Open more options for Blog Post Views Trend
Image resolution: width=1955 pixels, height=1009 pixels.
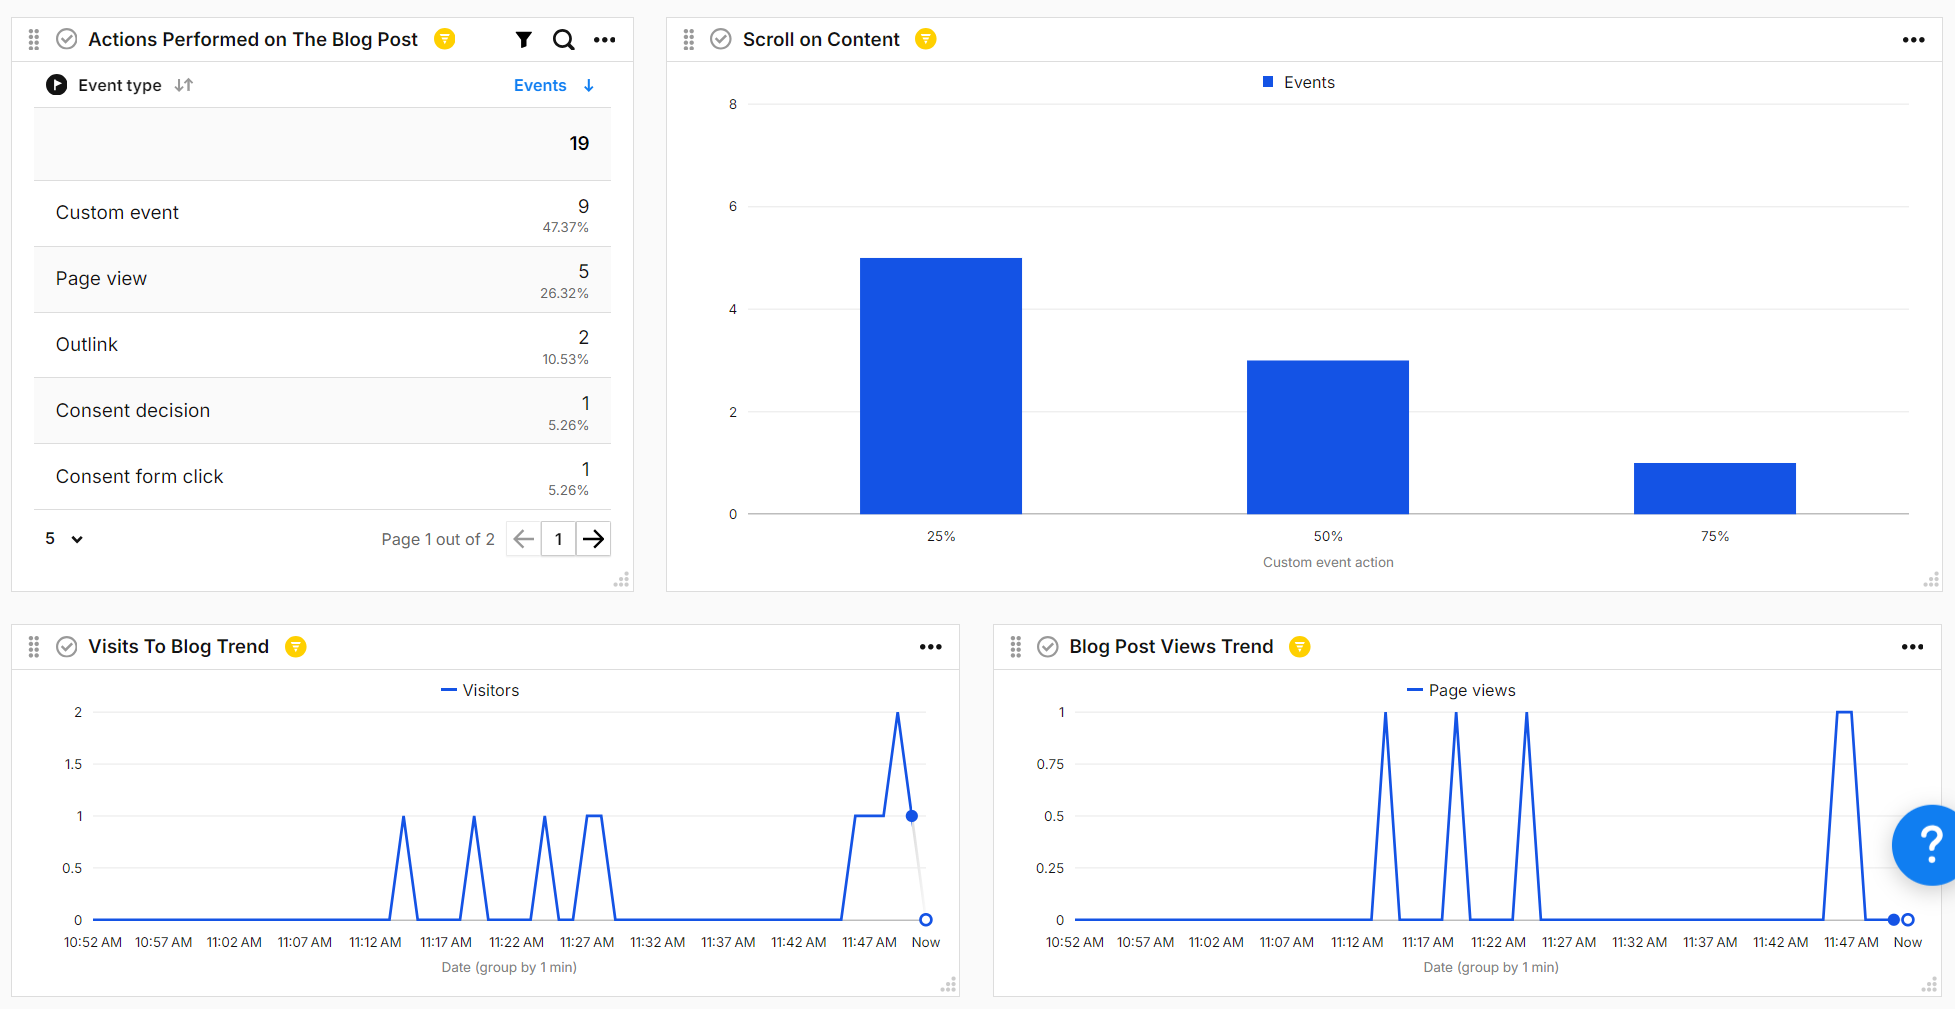pyautogui.click(x=1912, y=647)
